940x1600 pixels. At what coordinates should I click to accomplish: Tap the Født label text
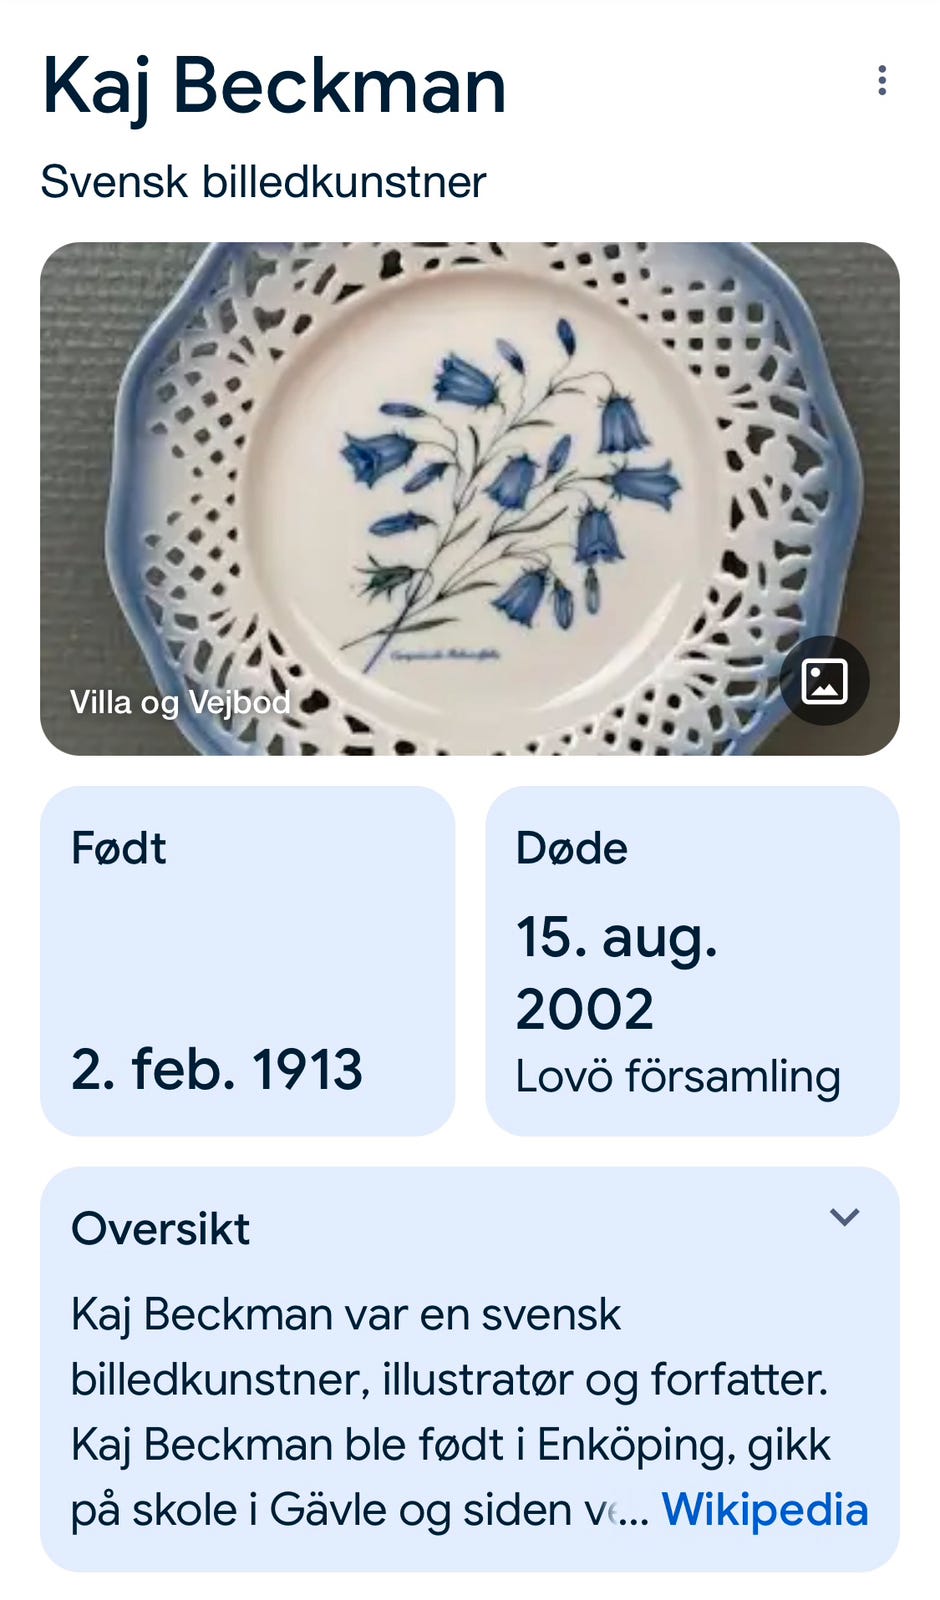(118, 848)
